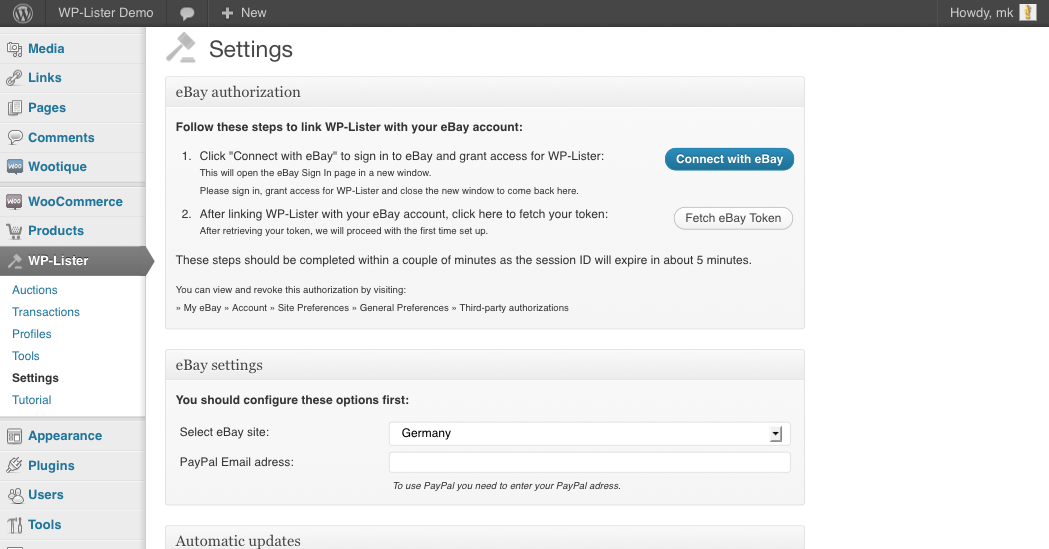1049x549 pixels.
Task: Open the Profiles submenu item
Action: pos(31,334)
